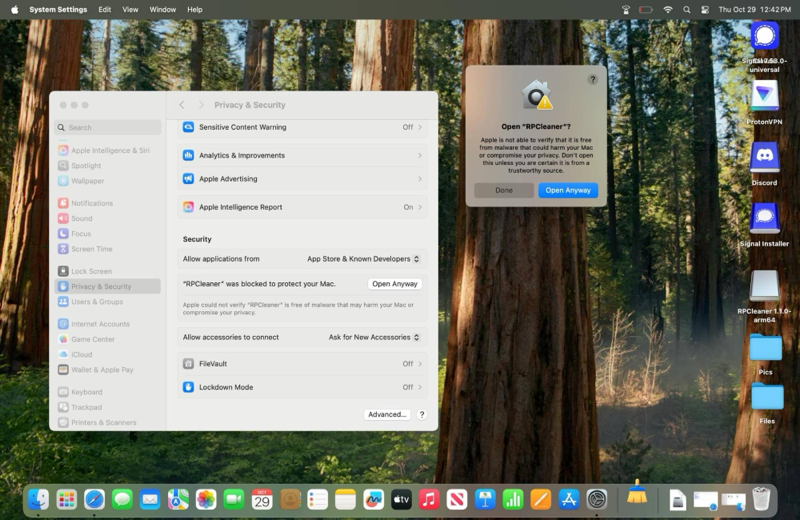The height and width of the screenshot is (520, 800).
Task: Open the Apple menu
Action: 15,9
